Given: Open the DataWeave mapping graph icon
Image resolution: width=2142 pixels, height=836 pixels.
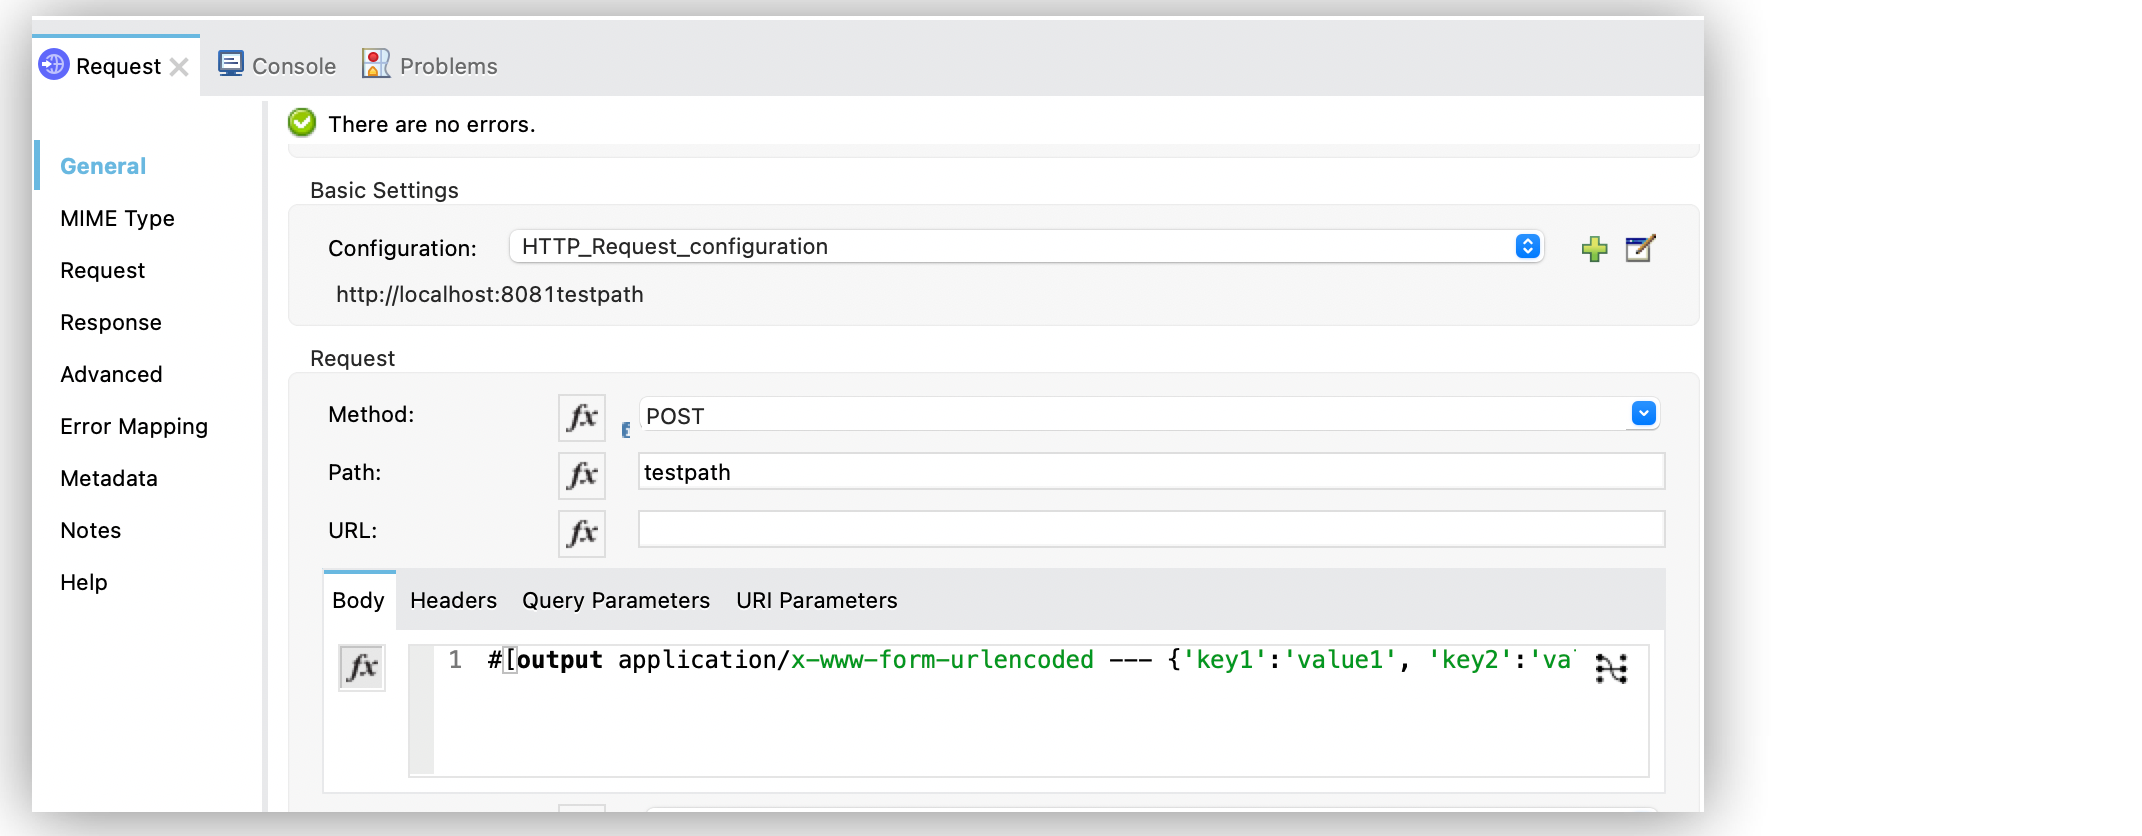Looking at the screenshot, I should tap(1610, 668).
